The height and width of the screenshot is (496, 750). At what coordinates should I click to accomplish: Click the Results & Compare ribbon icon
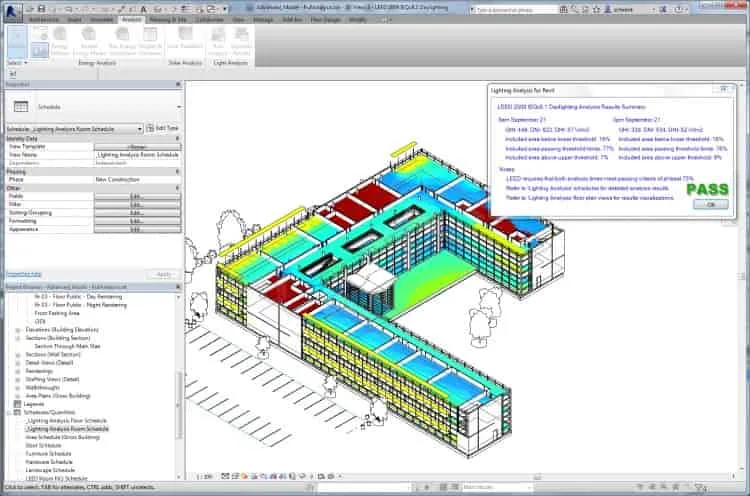pyautogui.click(x=150, y=41)
